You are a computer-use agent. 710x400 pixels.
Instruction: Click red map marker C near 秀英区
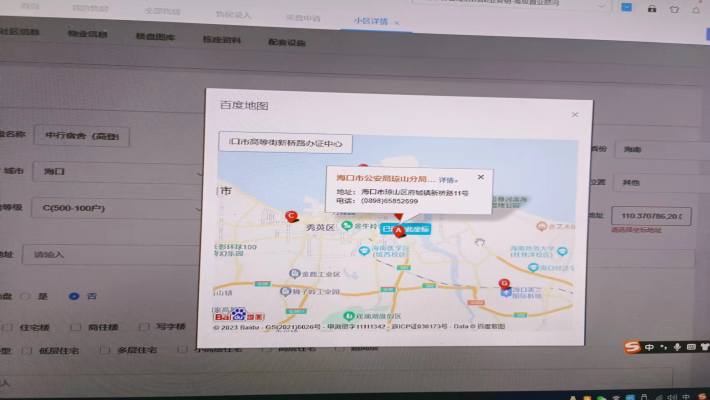tap(292, 217)
